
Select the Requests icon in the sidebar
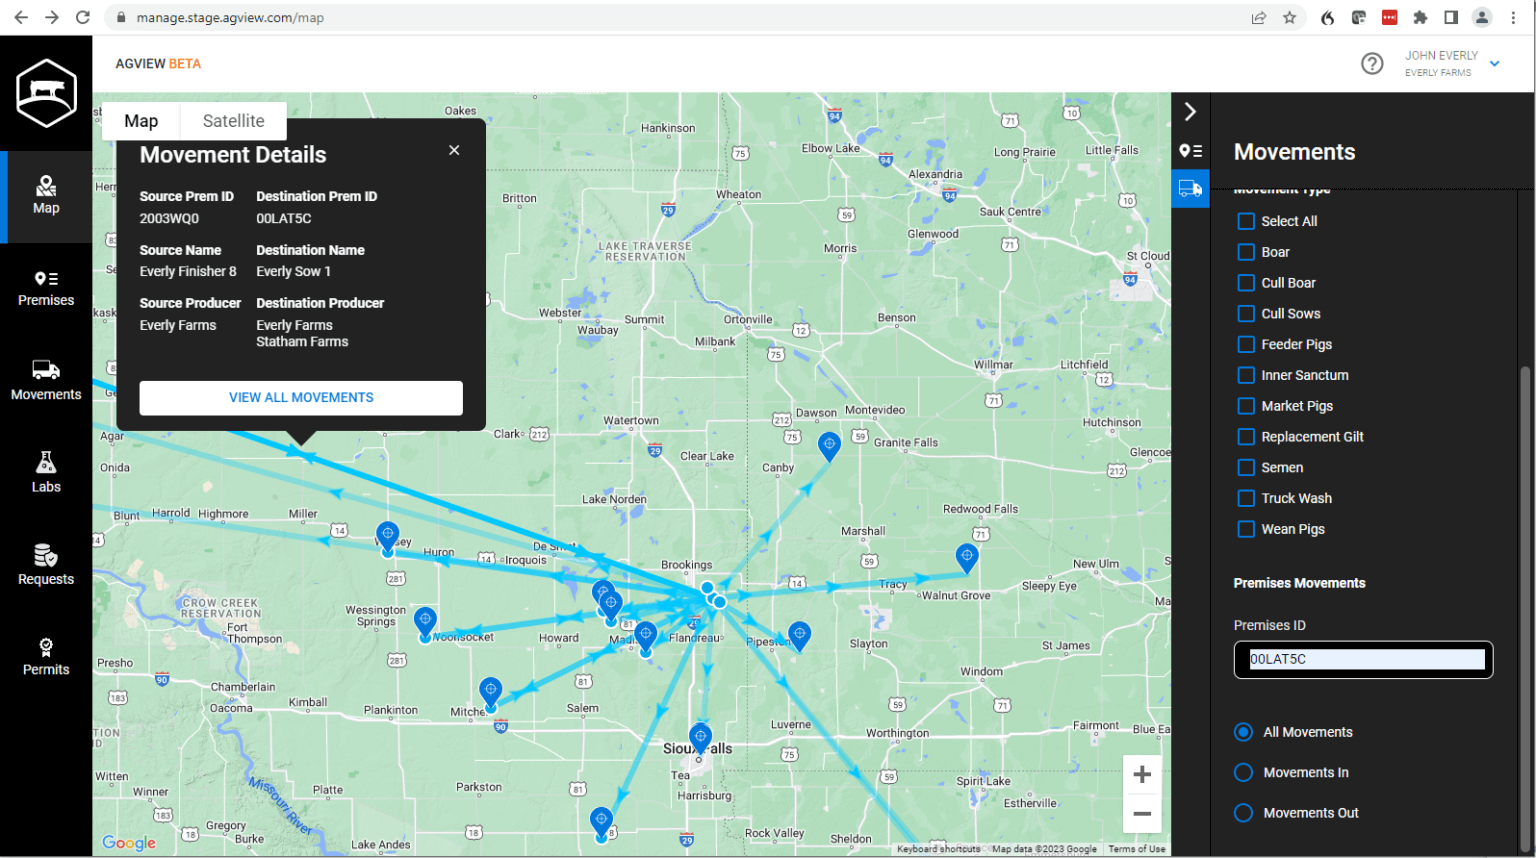(45, 564)
